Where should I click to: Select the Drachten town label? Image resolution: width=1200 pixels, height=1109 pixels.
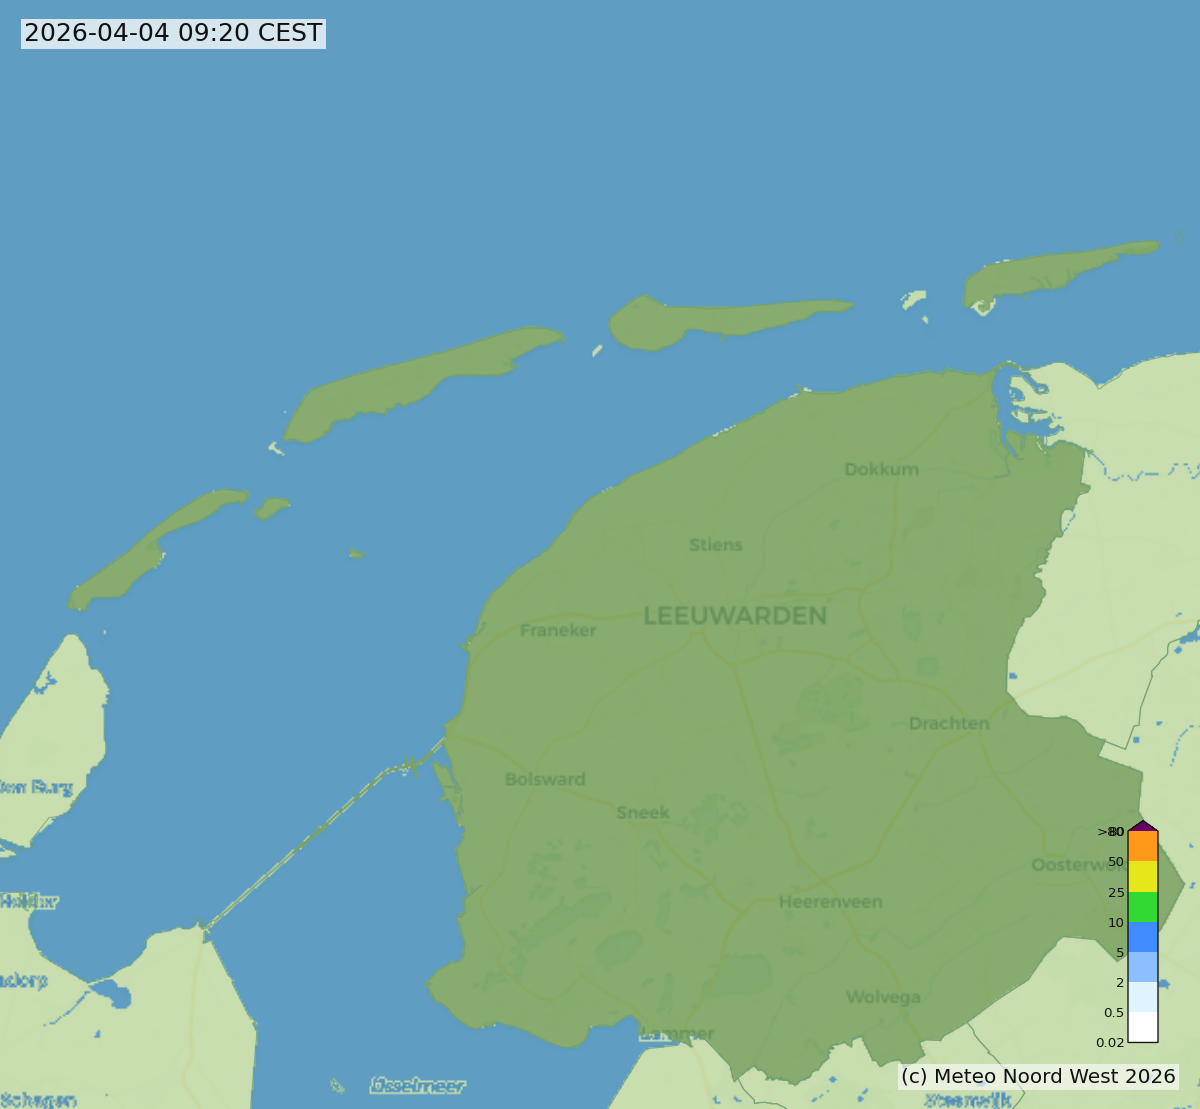click(x=950, y=723)
